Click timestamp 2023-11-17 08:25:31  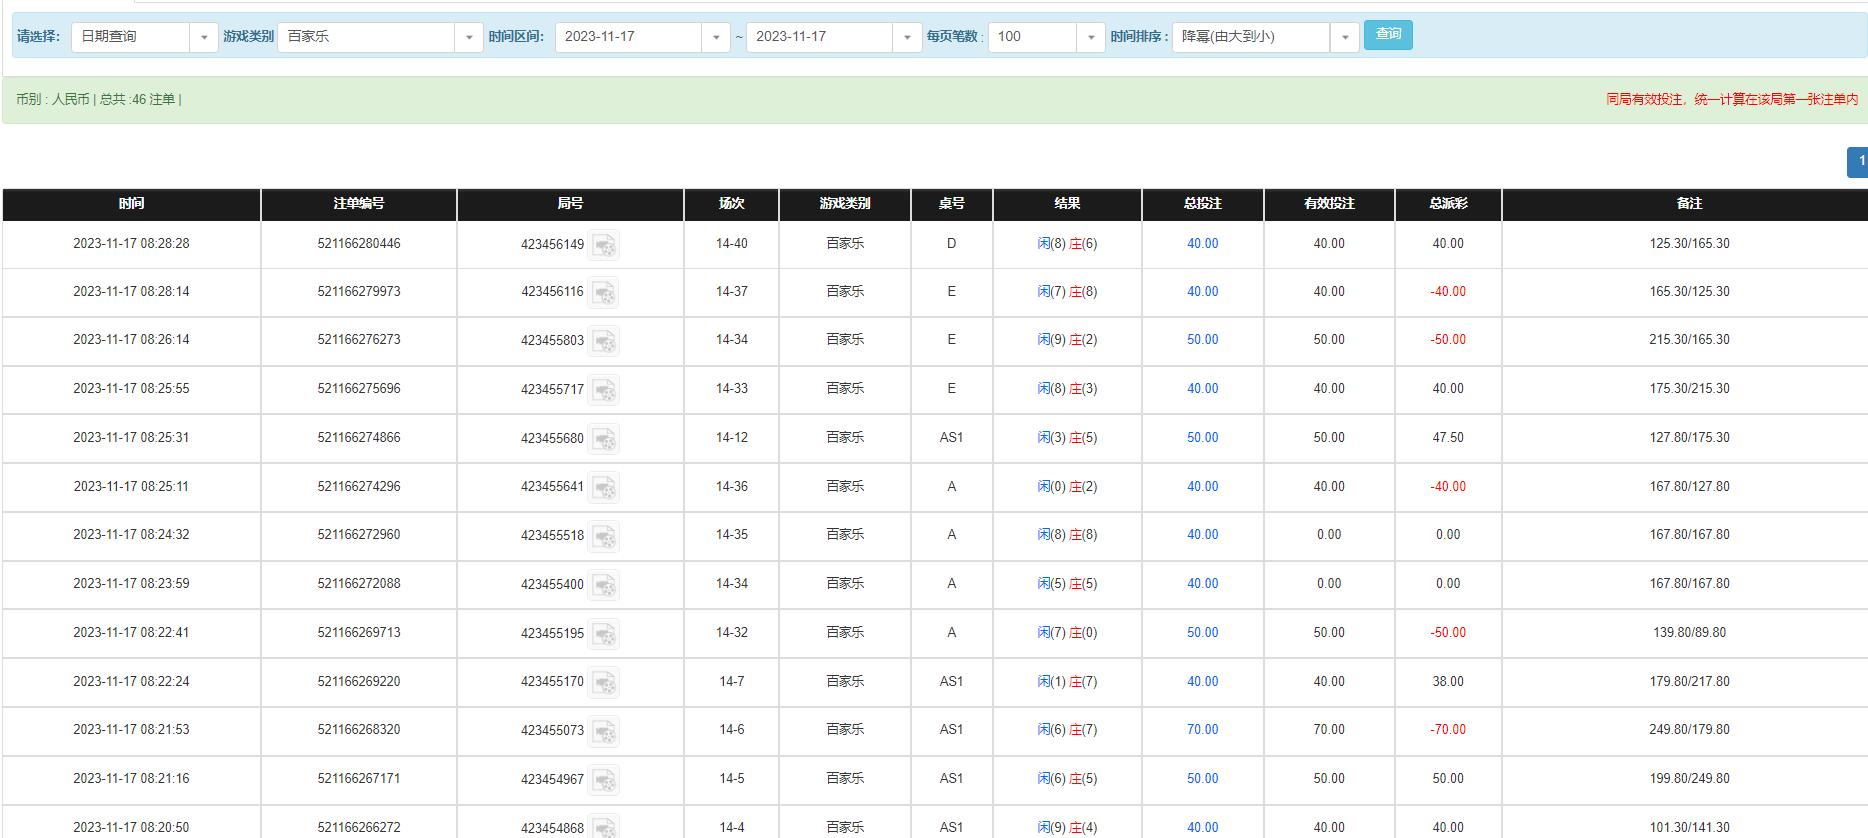pos(131,438)
